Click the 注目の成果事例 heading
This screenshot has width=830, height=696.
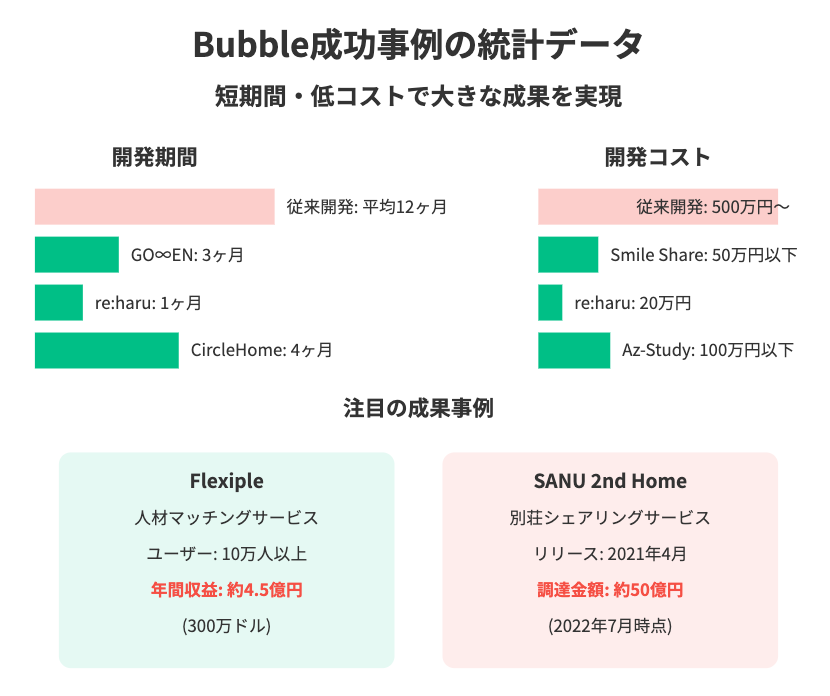pos(418,408)
